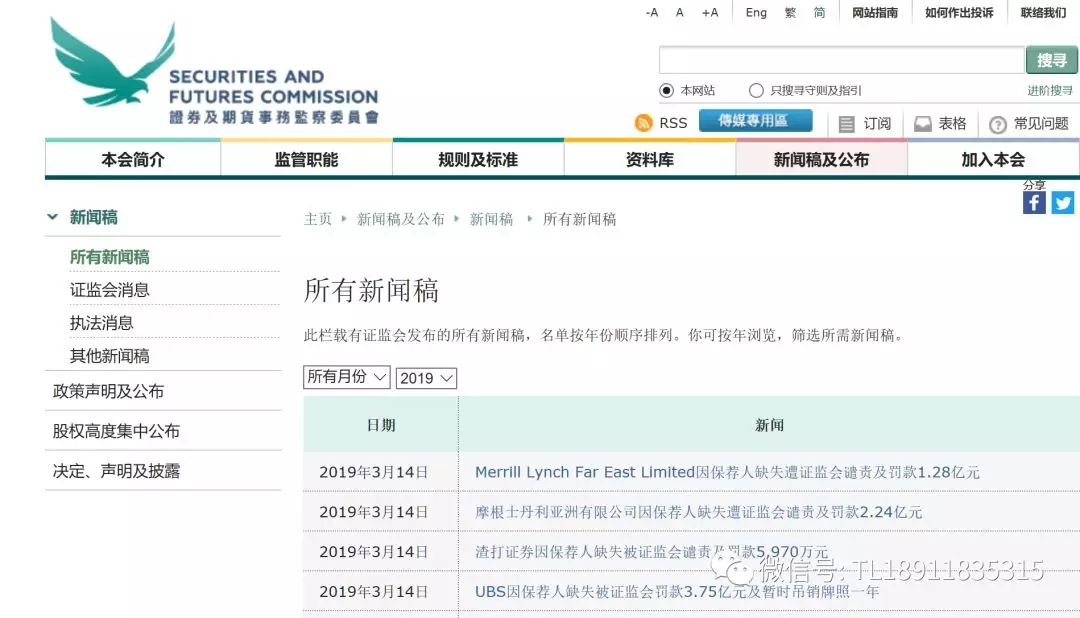Switch to traditional Chinese 繁
Viewport: 1080px width, 618px height.
click(790, 12)
